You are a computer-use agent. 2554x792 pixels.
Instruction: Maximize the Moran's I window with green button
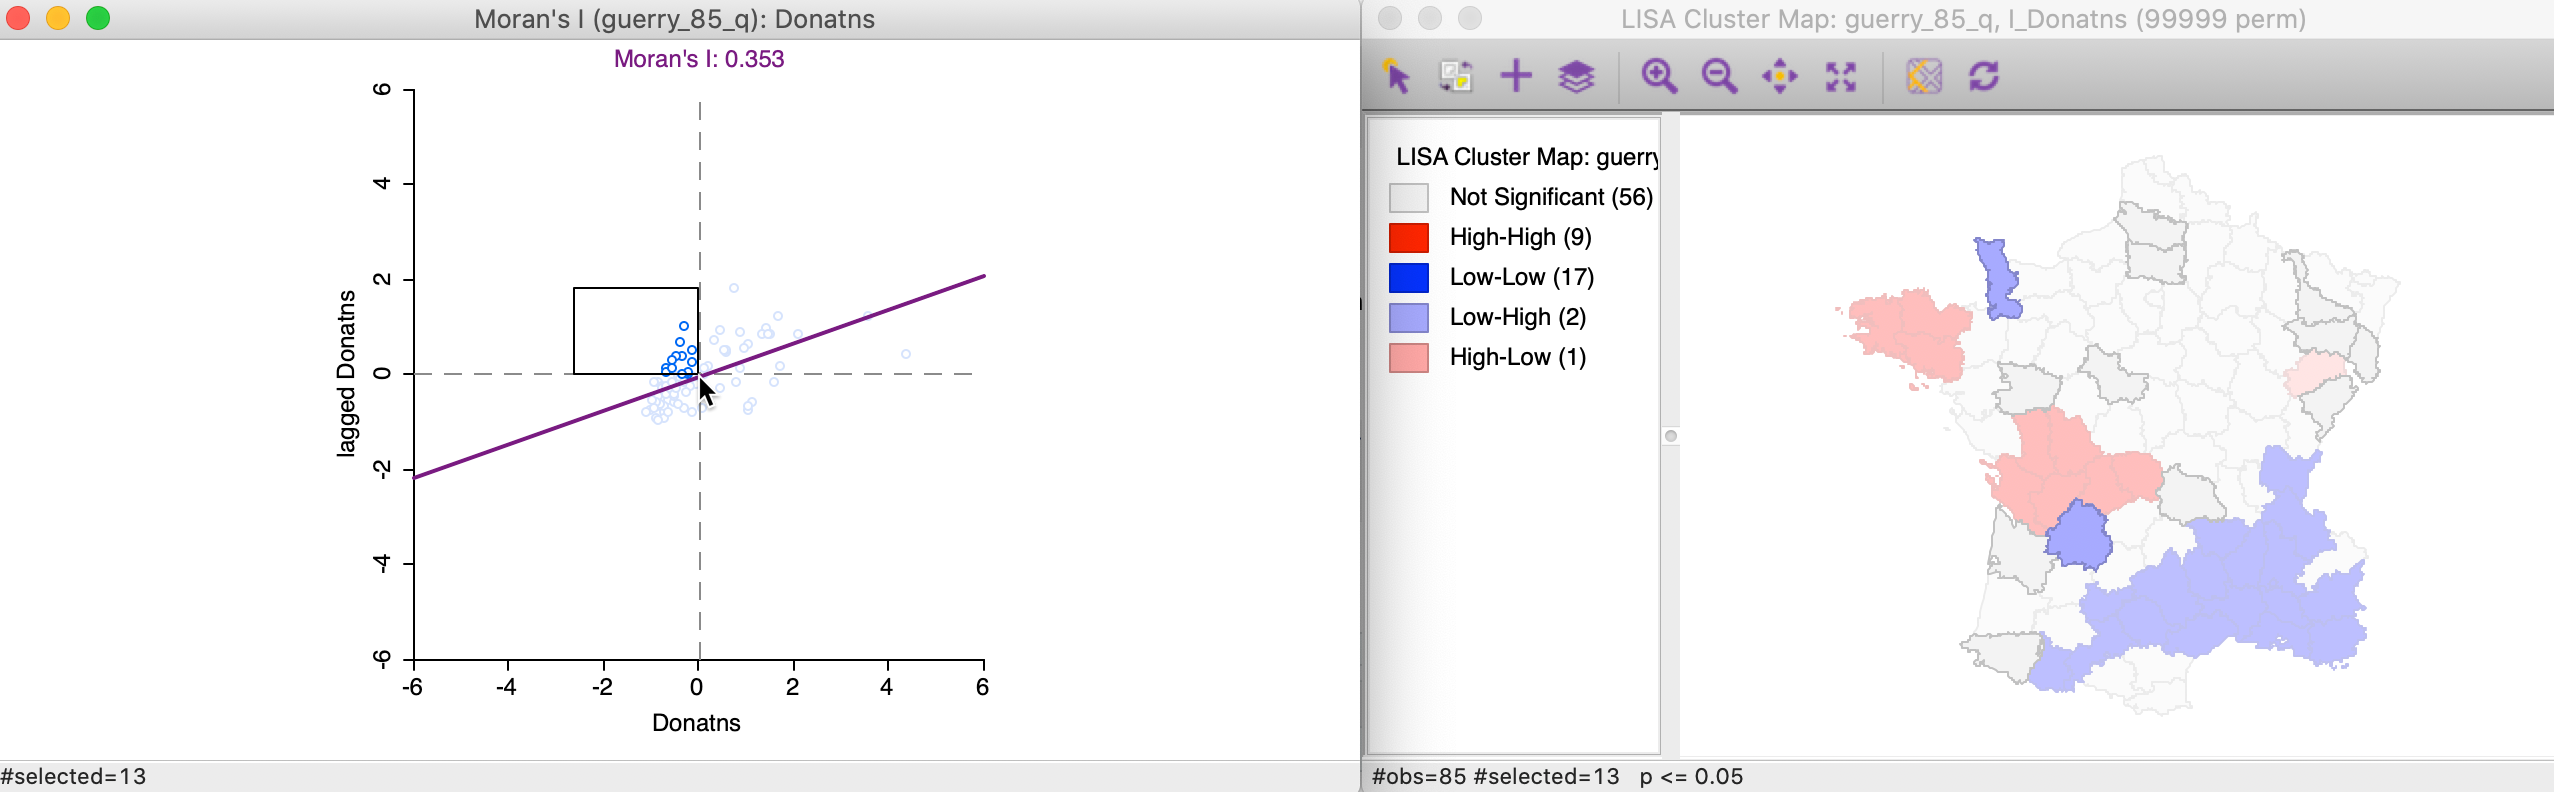pyautogui.click(x=98, y=18)
